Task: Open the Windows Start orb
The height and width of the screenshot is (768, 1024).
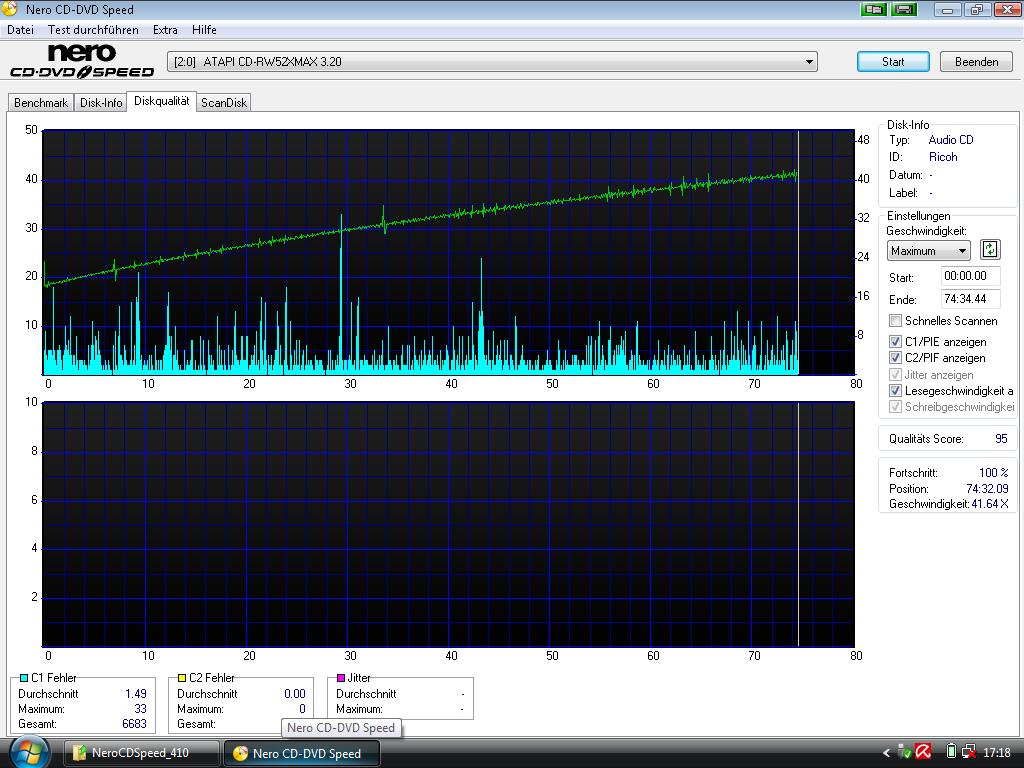Action: pyautogui.click(x=28, y=751)
